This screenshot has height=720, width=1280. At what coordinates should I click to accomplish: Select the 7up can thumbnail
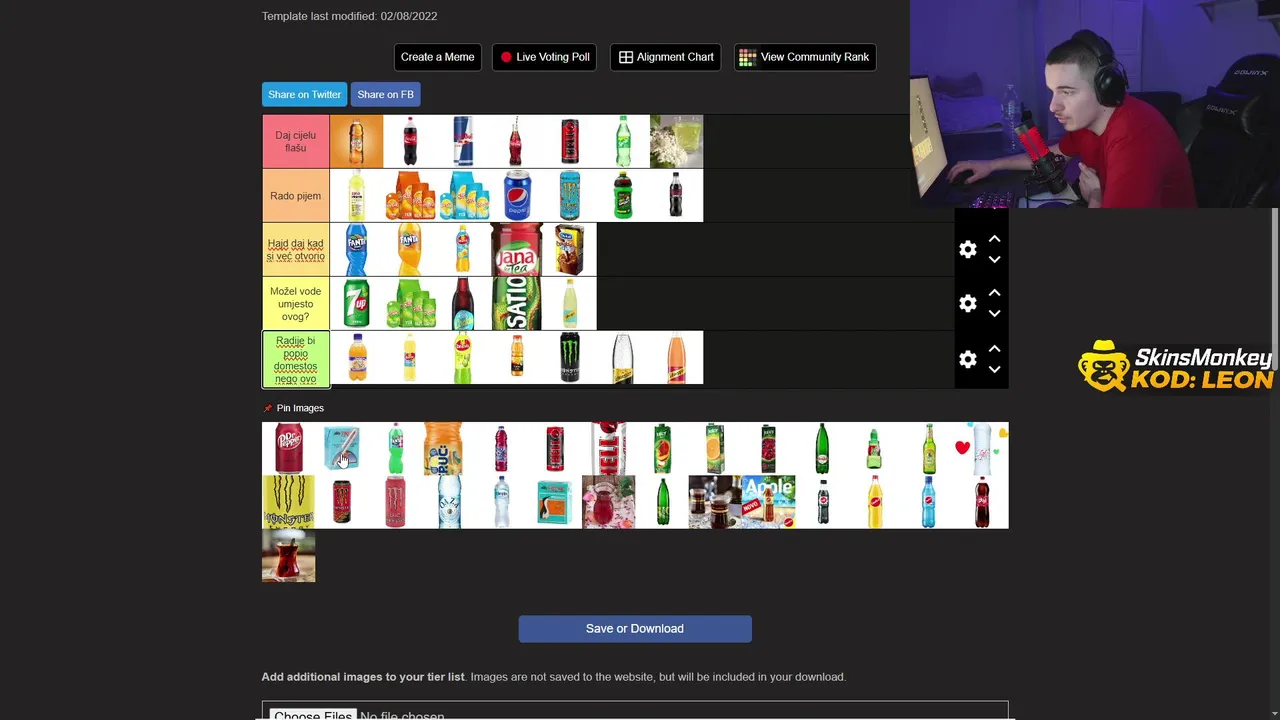(356, 304)
